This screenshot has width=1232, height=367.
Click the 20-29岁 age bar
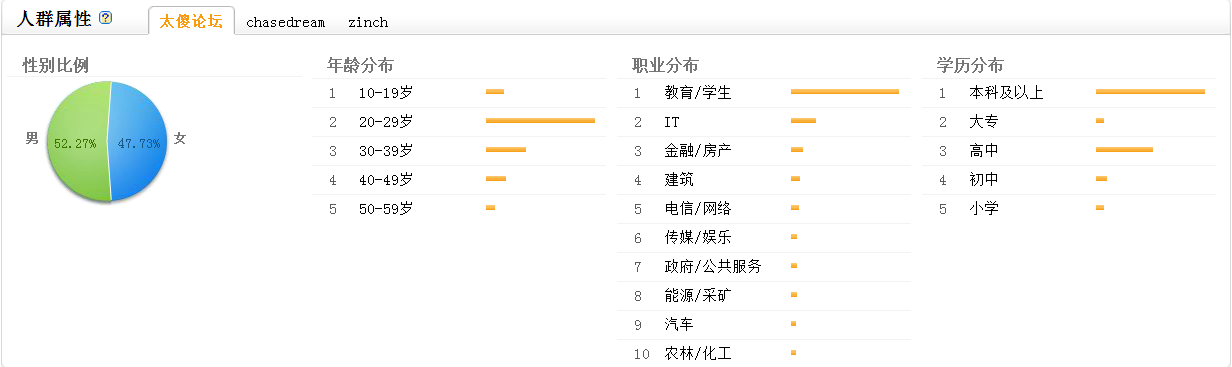(540, 121)
